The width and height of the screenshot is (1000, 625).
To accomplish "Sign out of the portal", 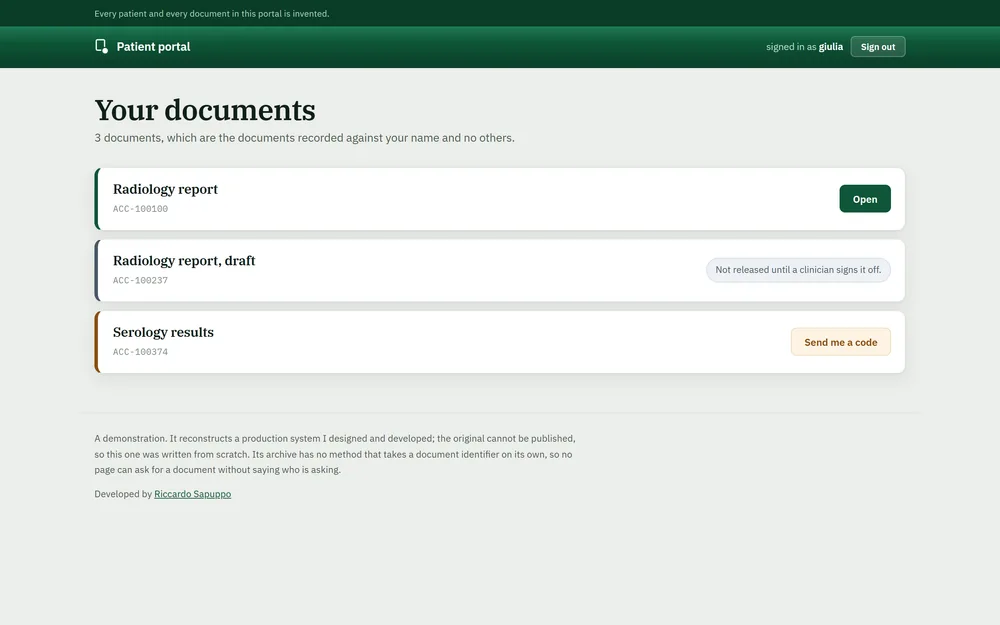I will 878,47.
